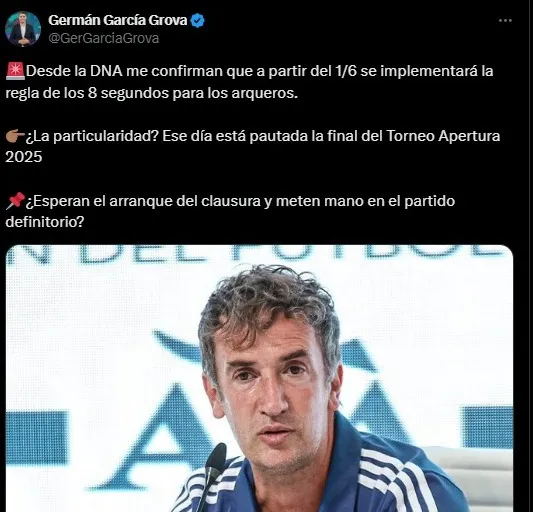Click the phrase 'Torneo Apertura' in the tweet
533x512 pixels.
443,136
